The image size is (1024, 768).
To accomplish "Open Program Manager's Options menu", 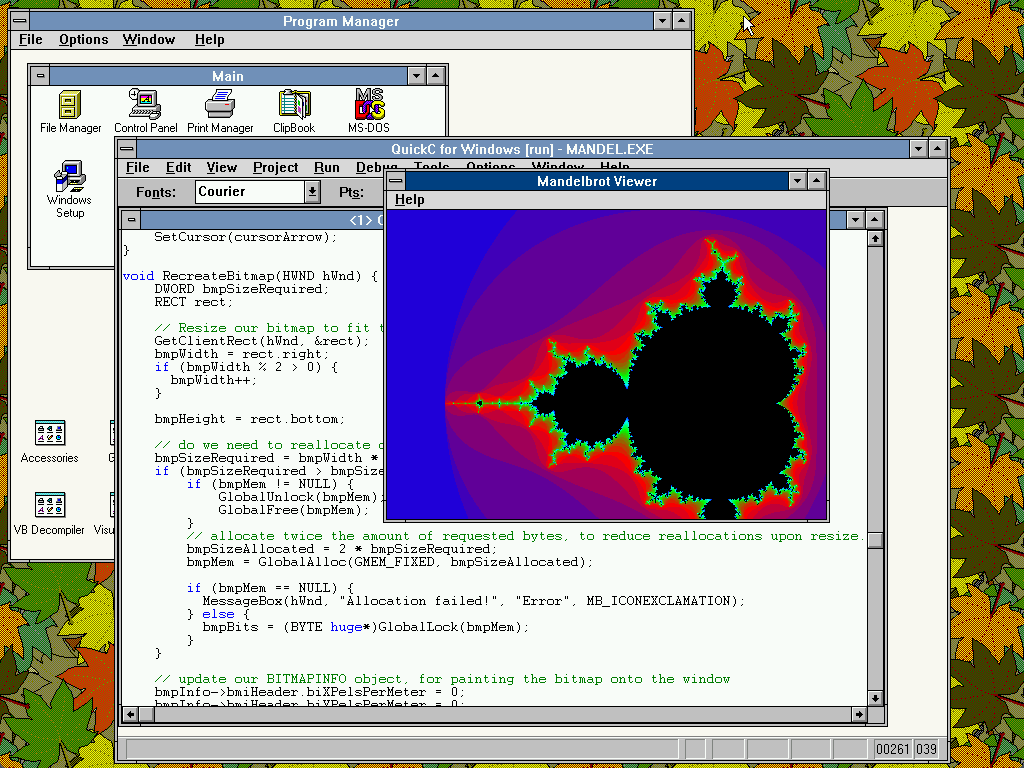I will point(84,40).
